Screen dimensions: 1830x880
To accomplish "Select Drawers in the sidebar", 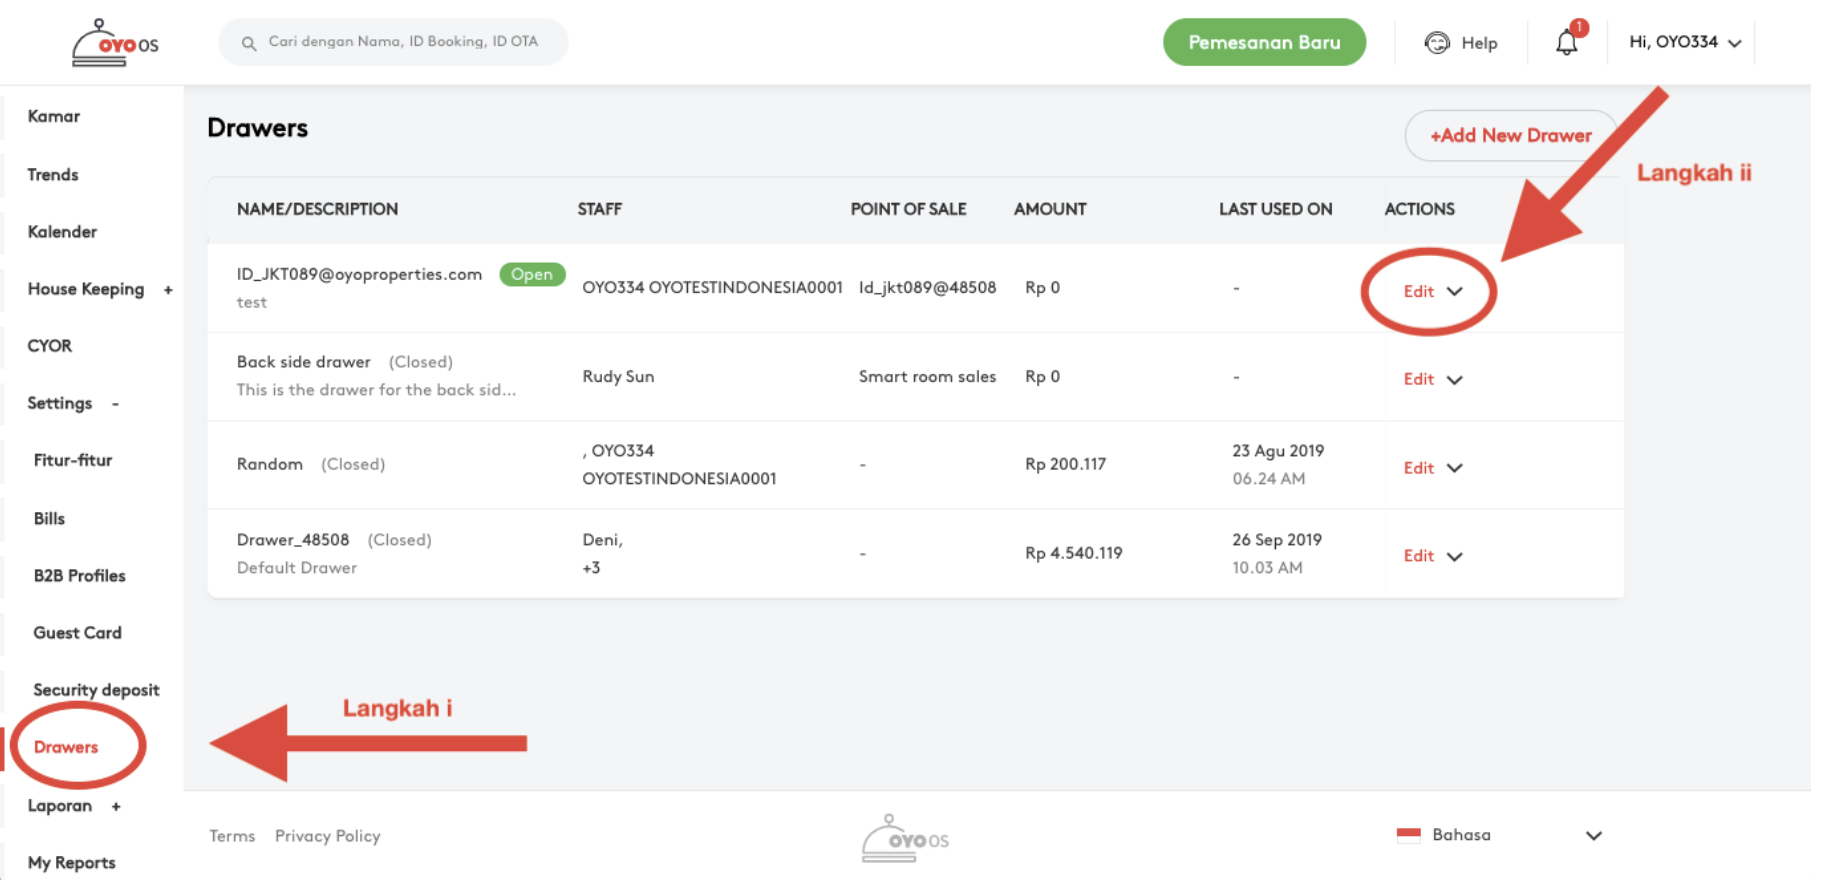I will (x=66, y=747).
